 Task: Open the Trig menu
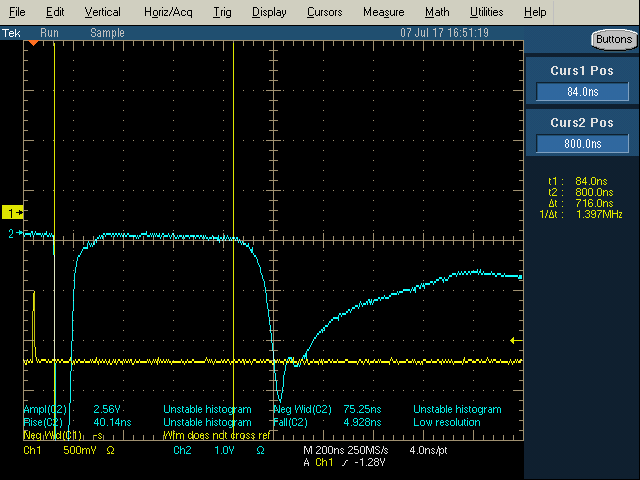(x=222, y=12)
